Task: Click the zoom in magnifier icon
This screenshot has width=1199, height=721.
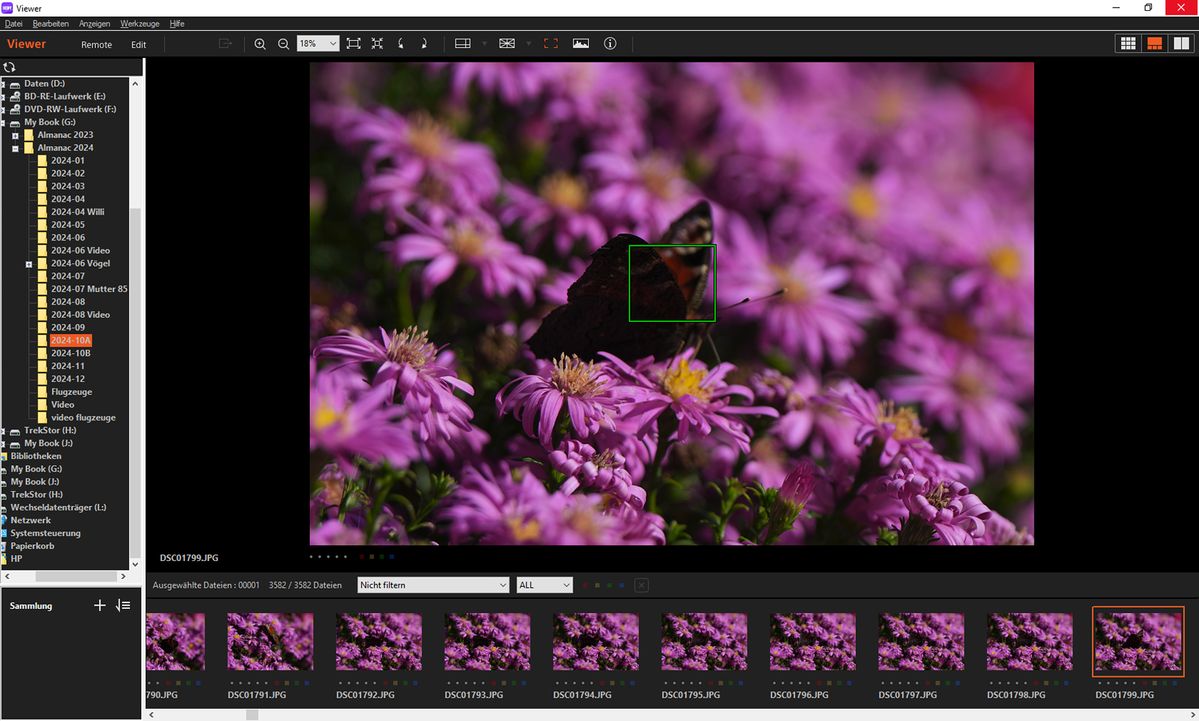Action: click(260, 44)
